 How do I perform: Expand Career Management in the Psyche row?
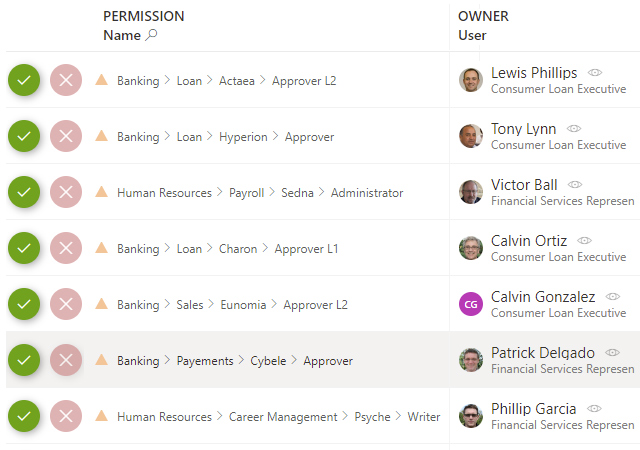click(x=283, y=417)
